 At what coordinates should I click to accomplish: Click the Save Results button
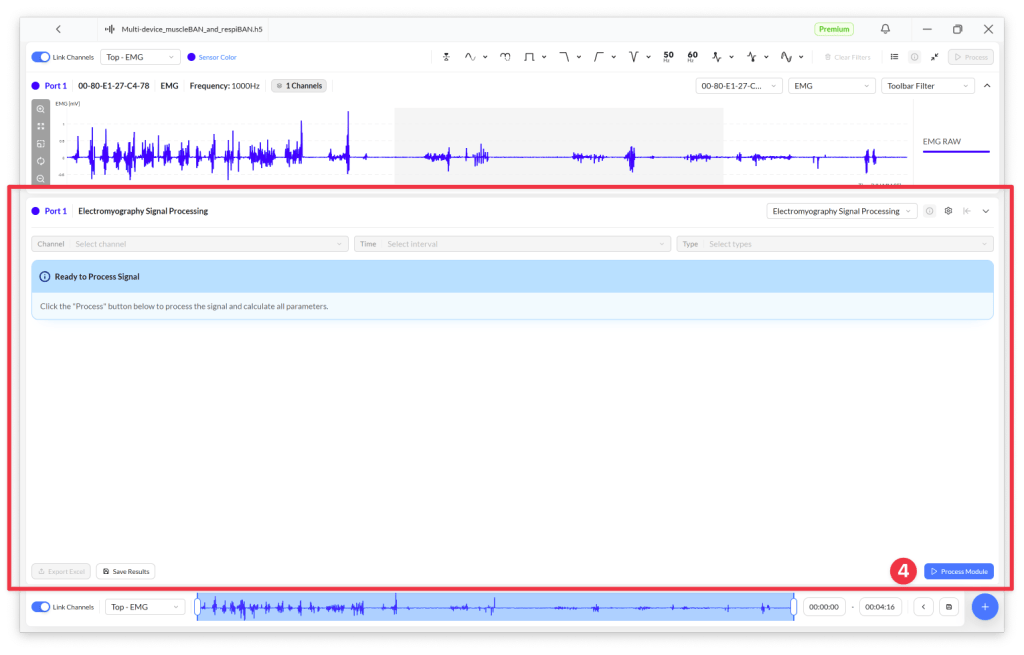coord(126,571)
